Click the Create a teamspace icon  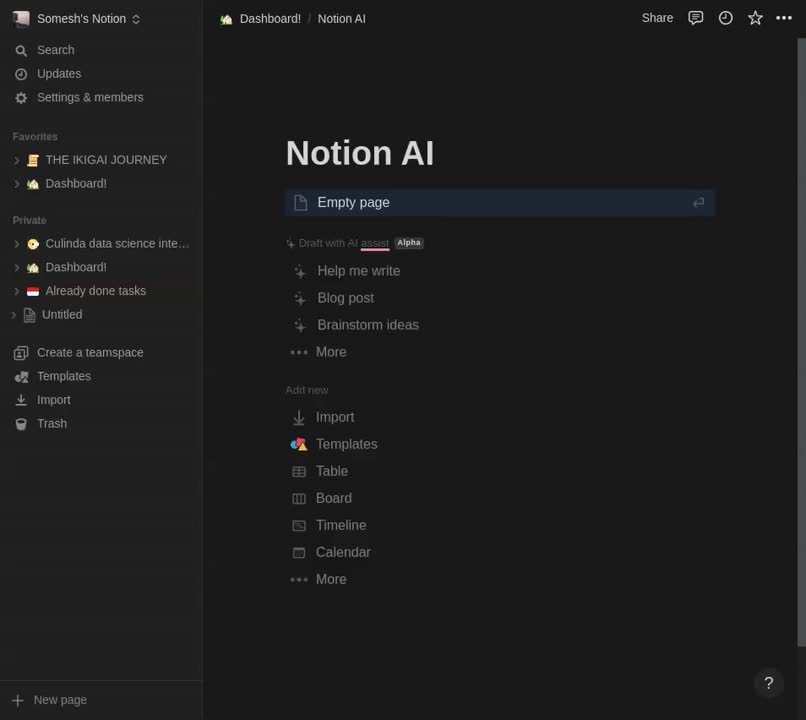[21, 353]
